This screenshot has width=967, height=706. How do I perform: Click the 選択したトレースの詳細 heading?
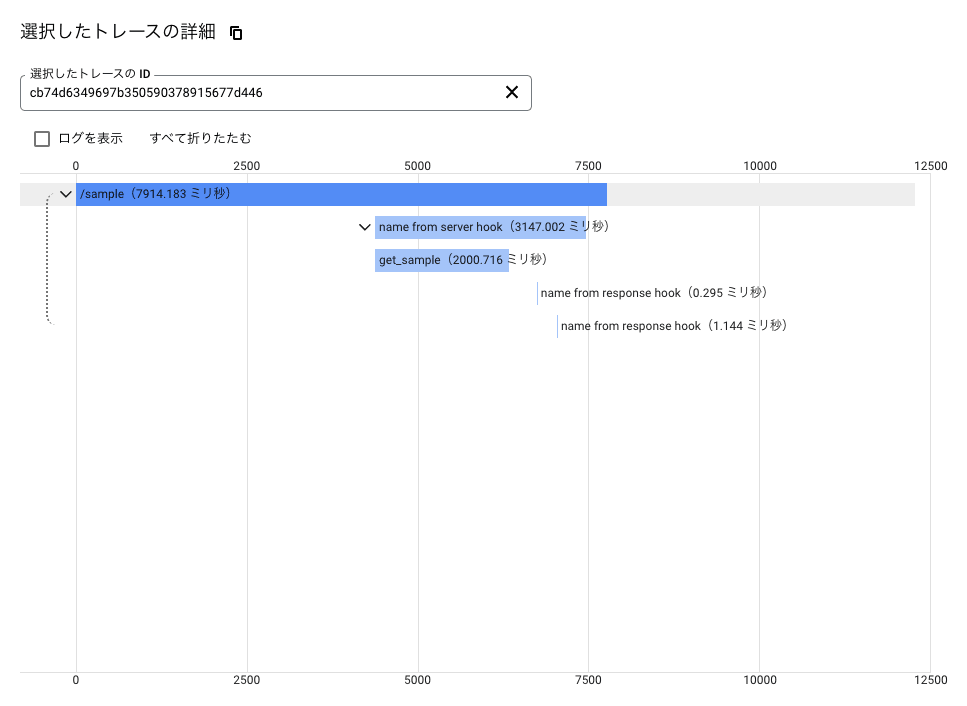pos(118,31)
